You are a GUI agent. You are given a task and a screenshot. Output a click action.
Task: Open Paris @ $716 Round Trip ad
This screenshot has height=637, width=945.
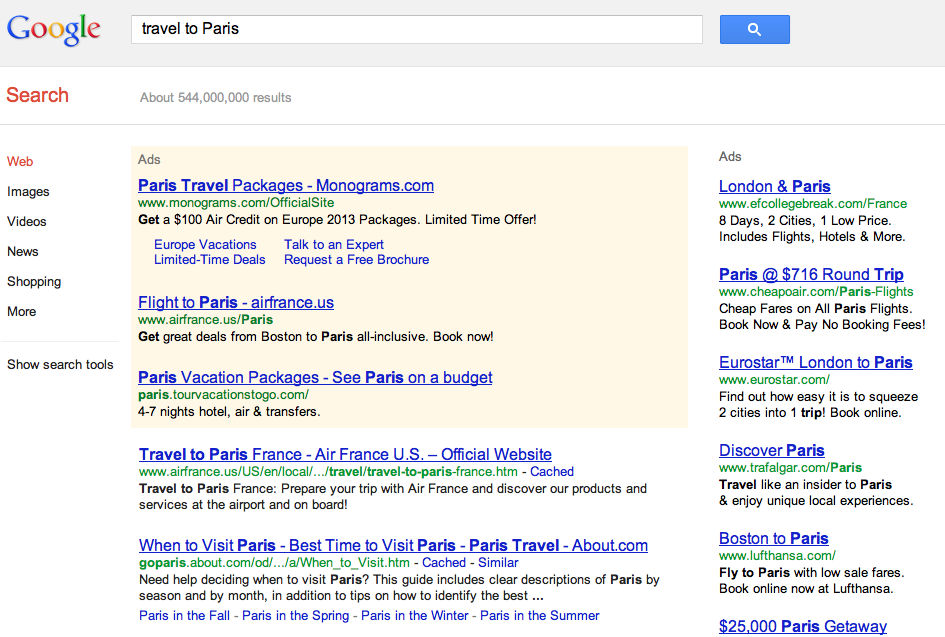tap(811, 275)
